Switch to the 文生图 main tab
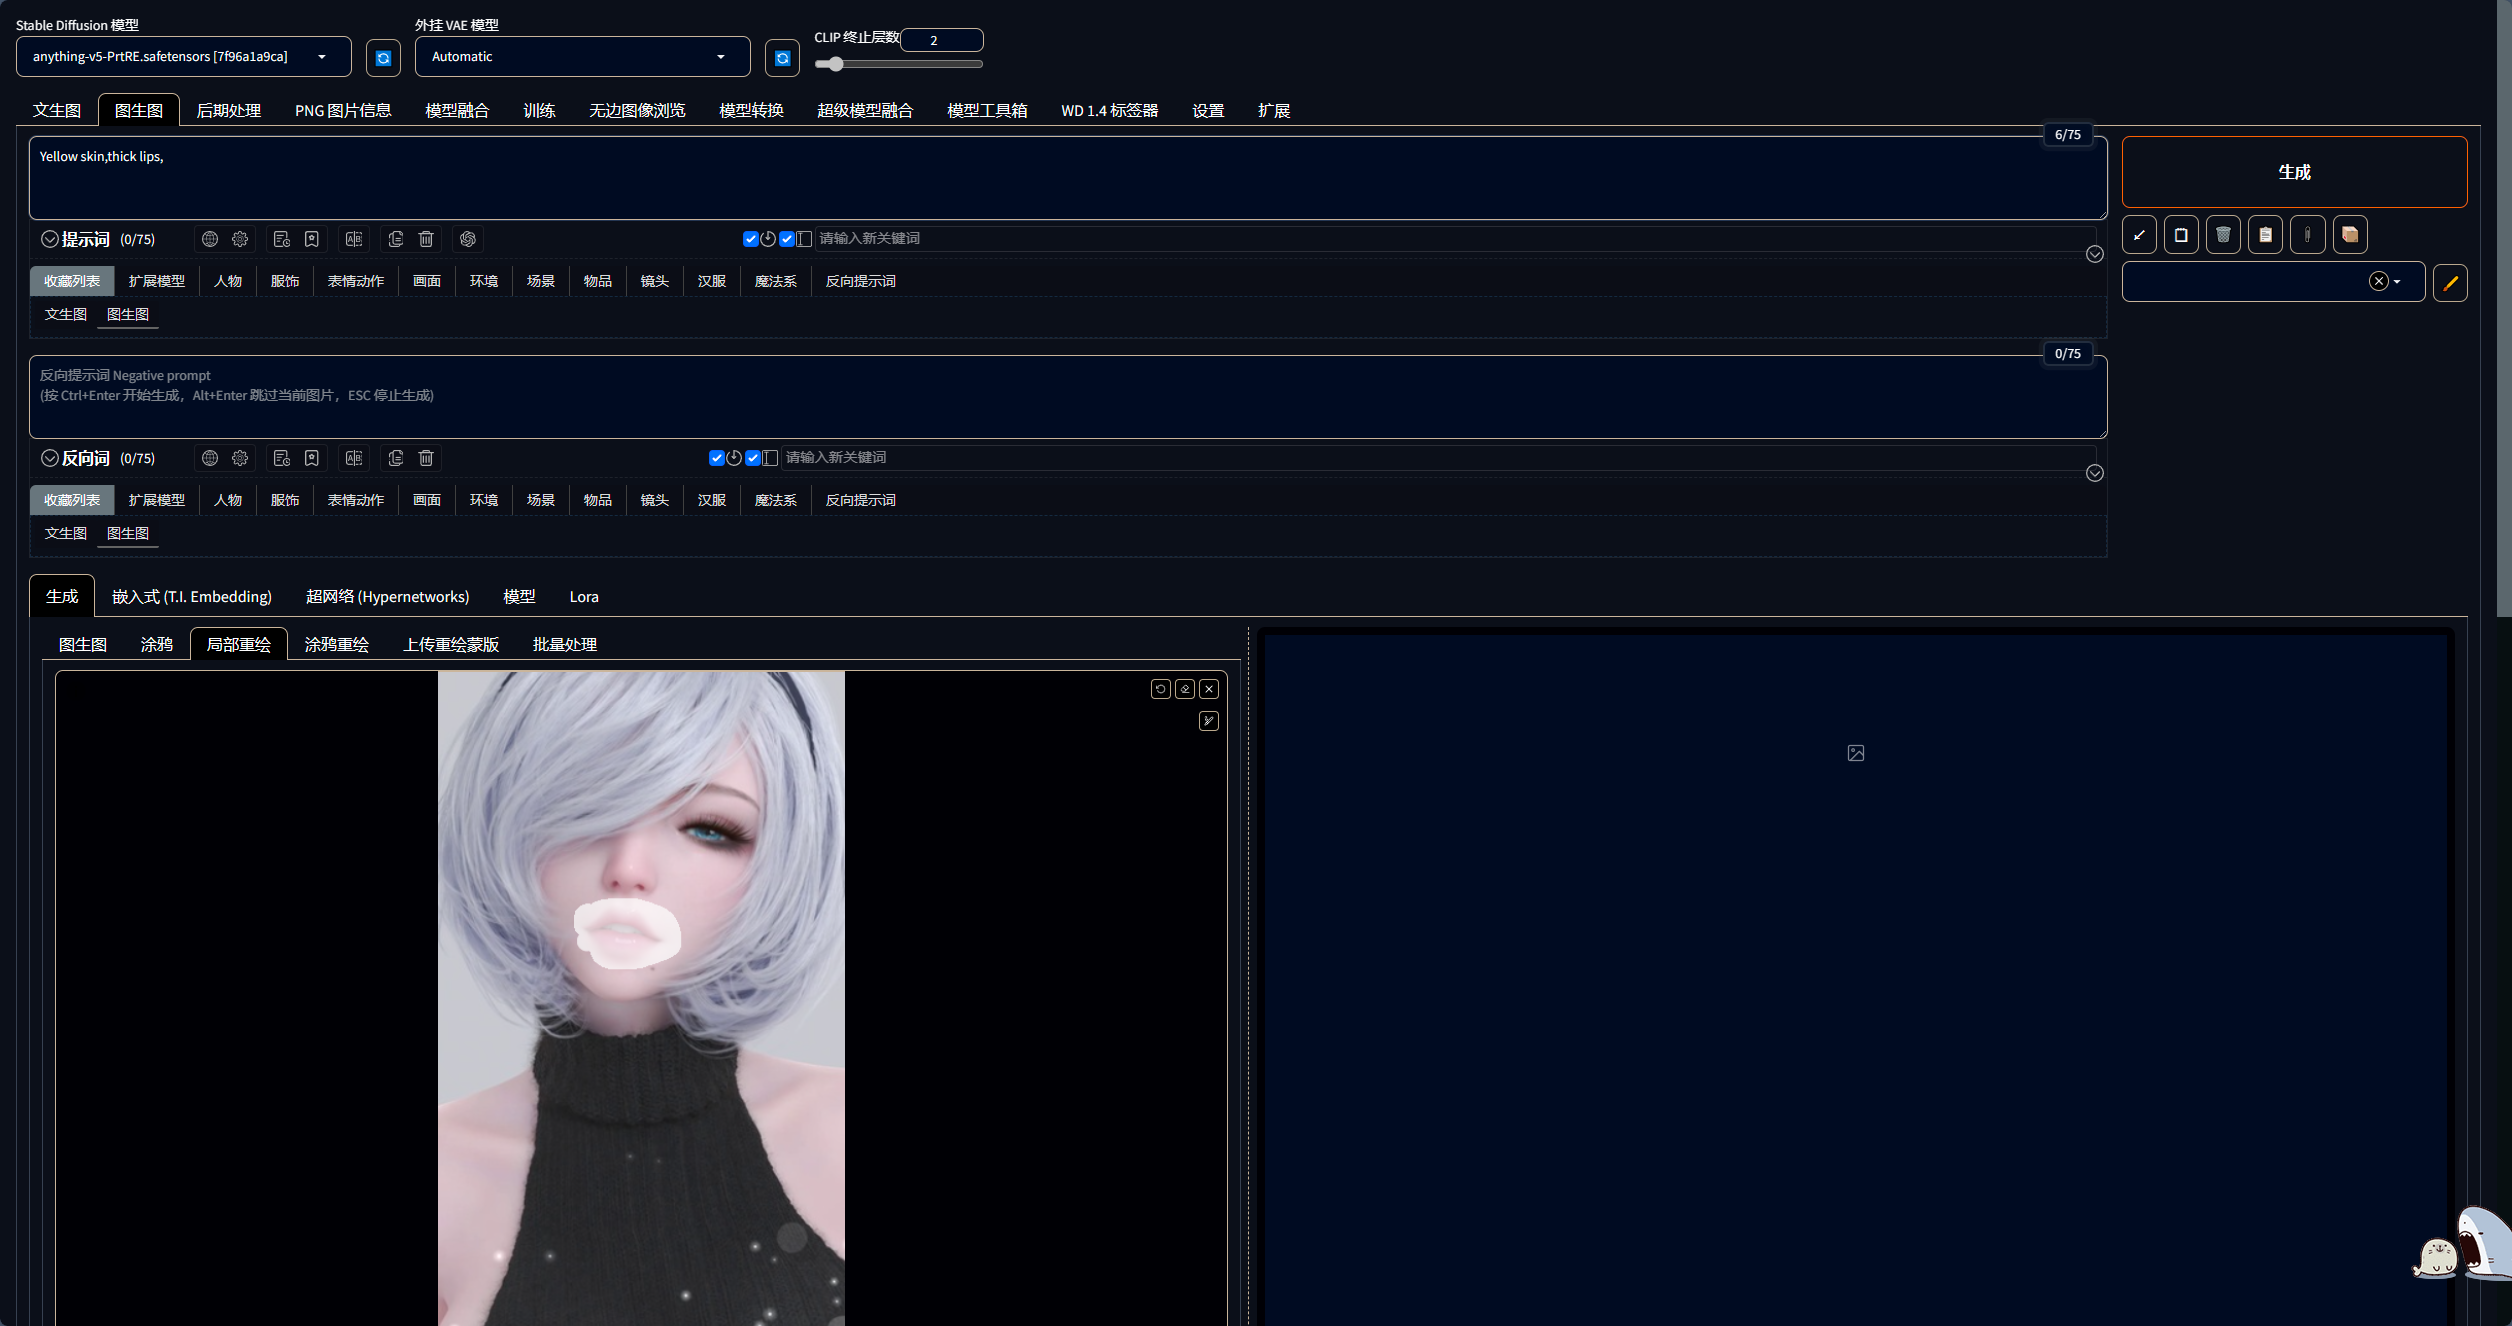Image resolution: width=2512 pixels, height=1326 pixels. pos(56,110)
